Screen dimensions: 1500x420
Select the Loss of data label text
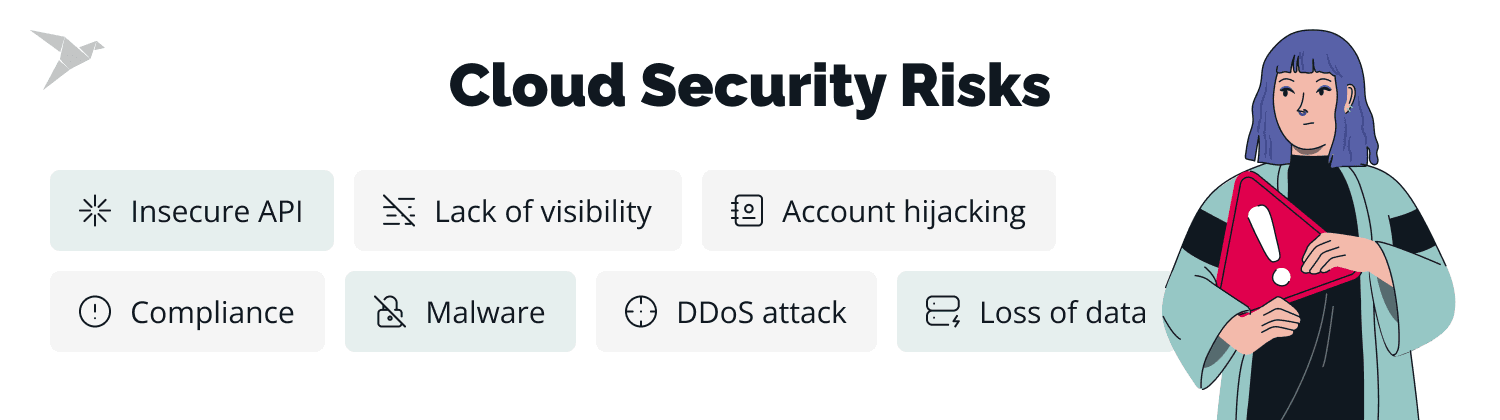click(x=1062, y=312)
